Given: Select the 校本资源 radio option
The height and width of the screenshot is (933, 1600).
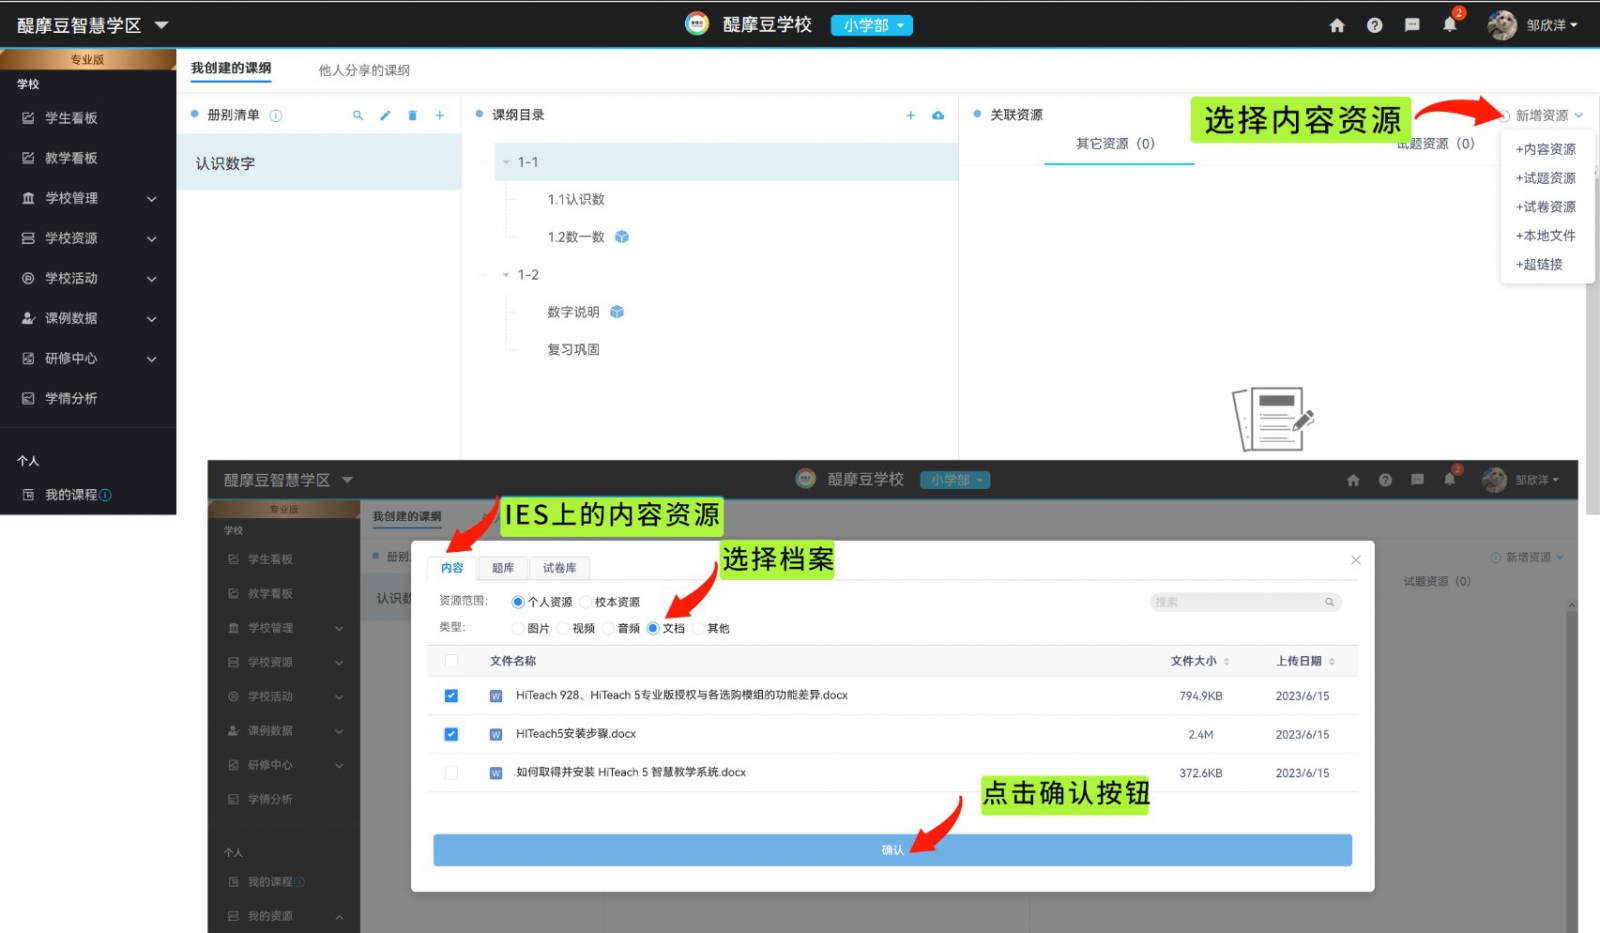Looking at the screenshot, I should pyautogui.click(x=586, y=602).
